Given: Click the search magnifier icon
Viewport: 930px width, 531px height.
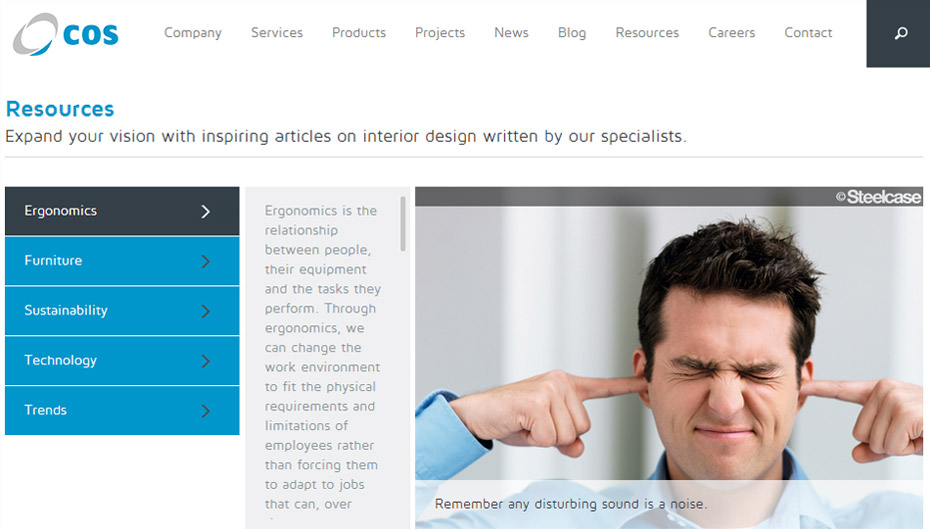Looking at the screenshot, I should point(900,33).
